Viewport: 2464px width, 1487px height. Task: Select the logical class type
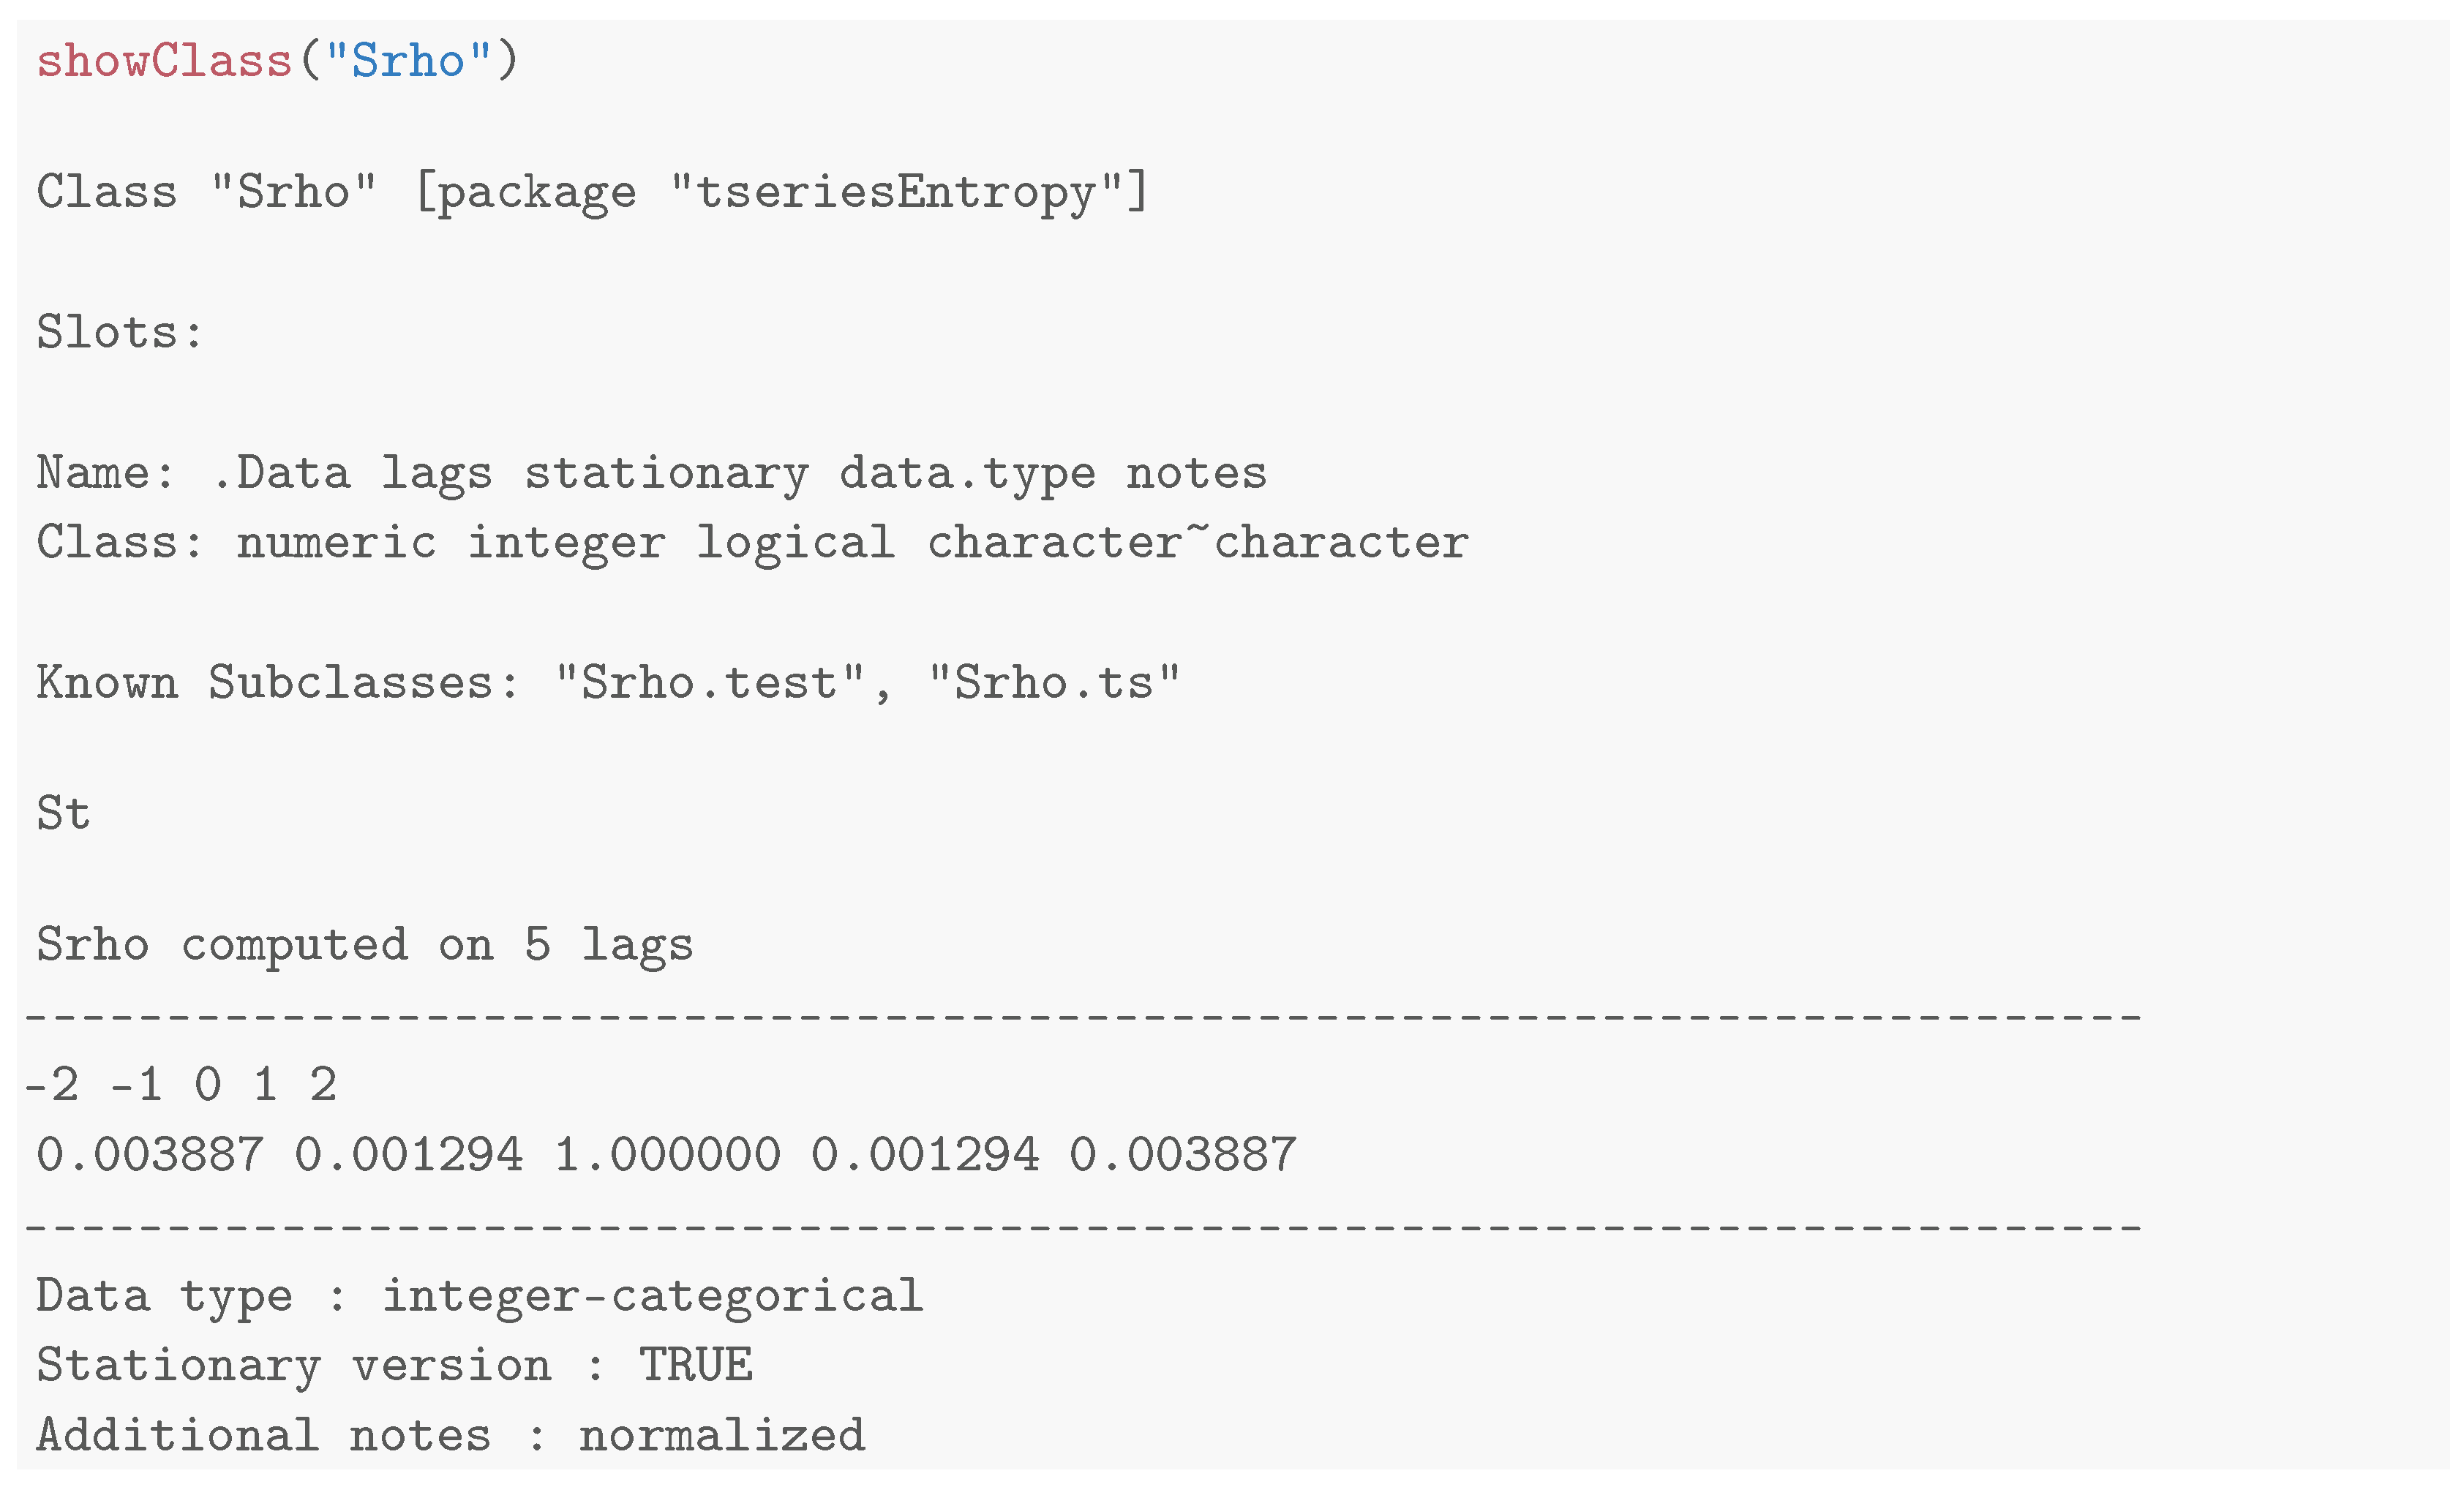click(x=795, y=543)
